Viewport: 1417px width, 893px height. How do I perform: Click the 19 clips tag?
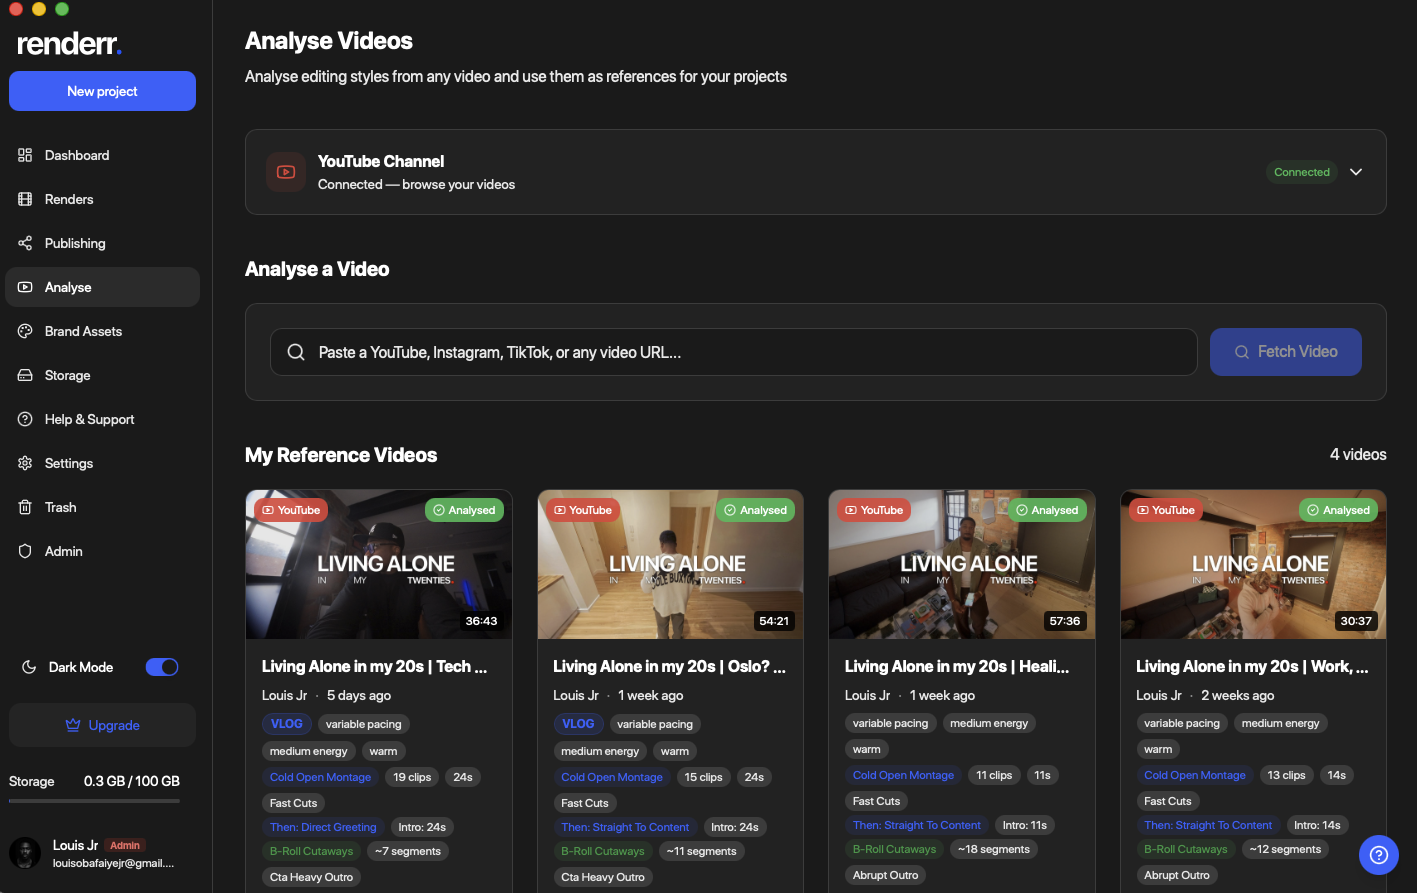pyautogui.click(x=412, y=777)
